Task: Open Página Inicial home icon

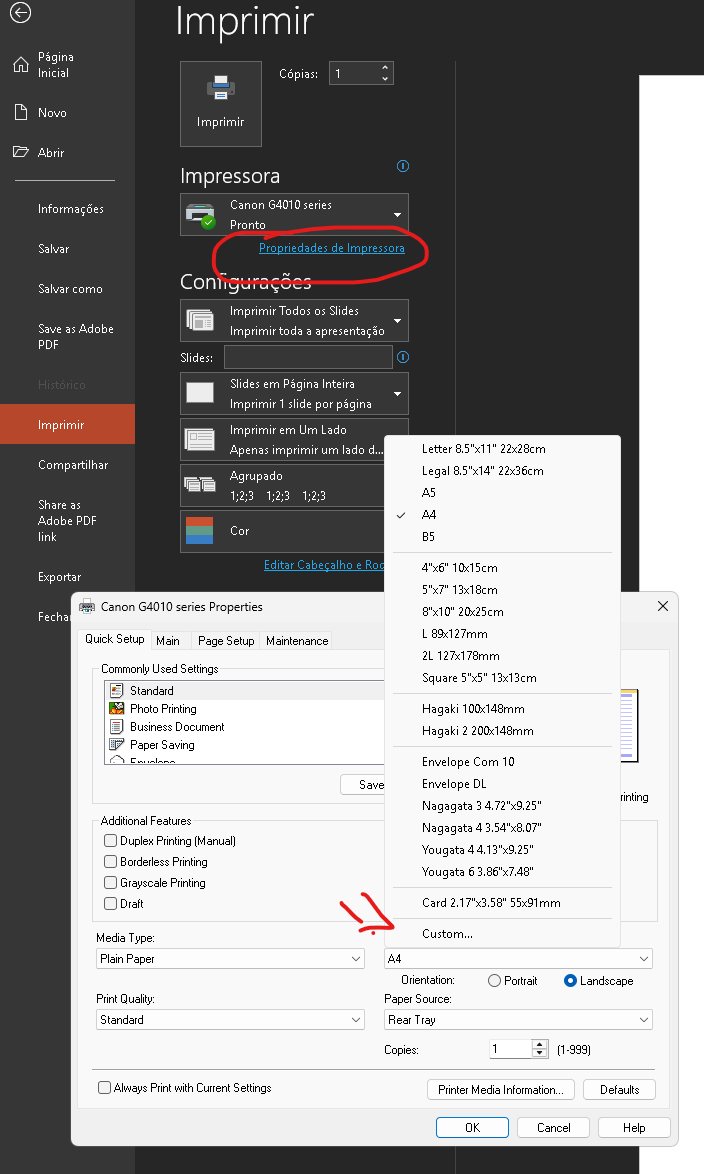Action: 21,65
